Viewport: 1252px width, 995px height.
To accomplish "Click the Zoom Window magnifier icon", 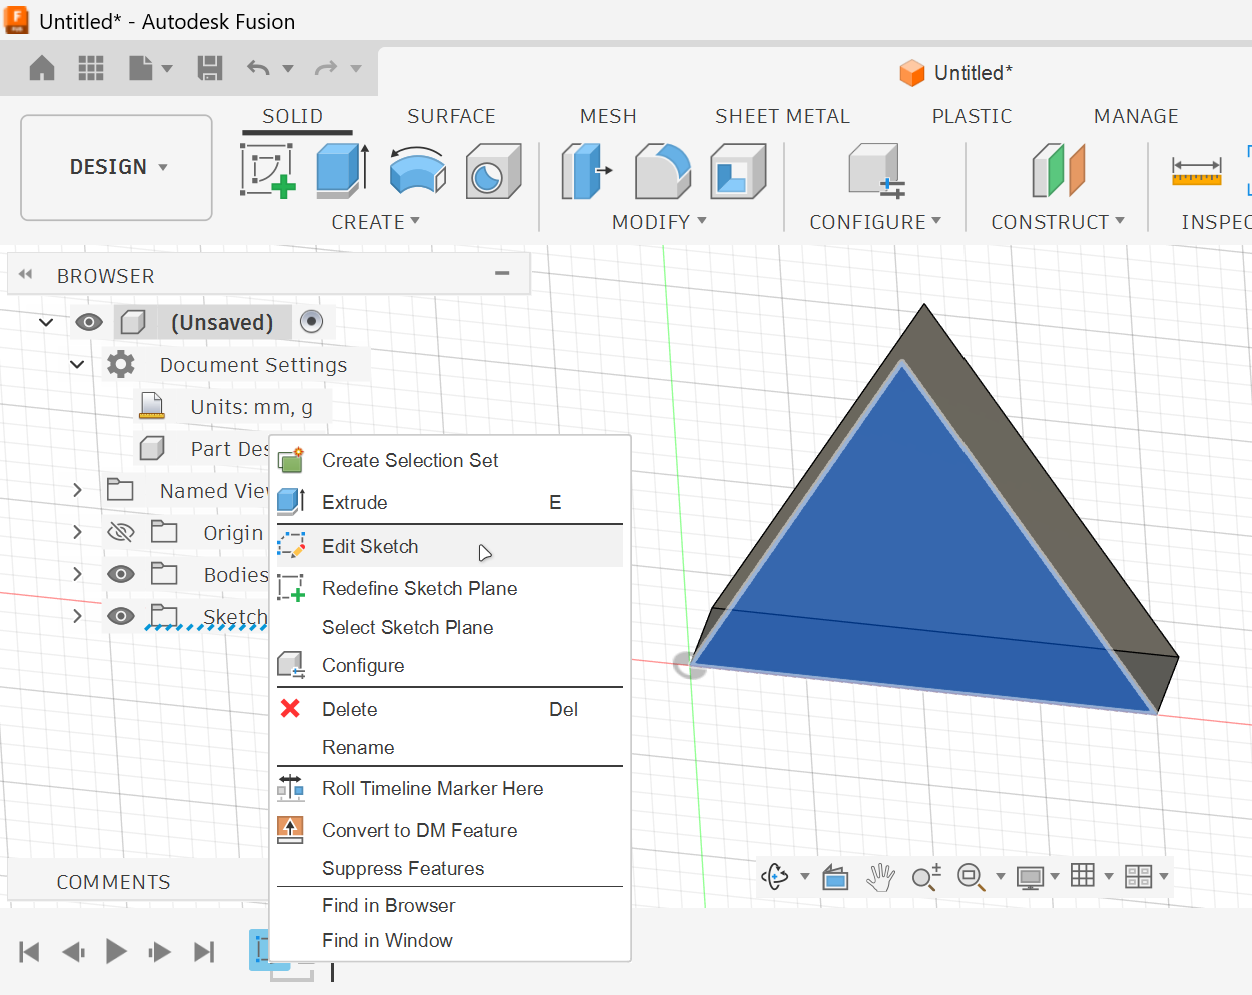I will (970, 877).
